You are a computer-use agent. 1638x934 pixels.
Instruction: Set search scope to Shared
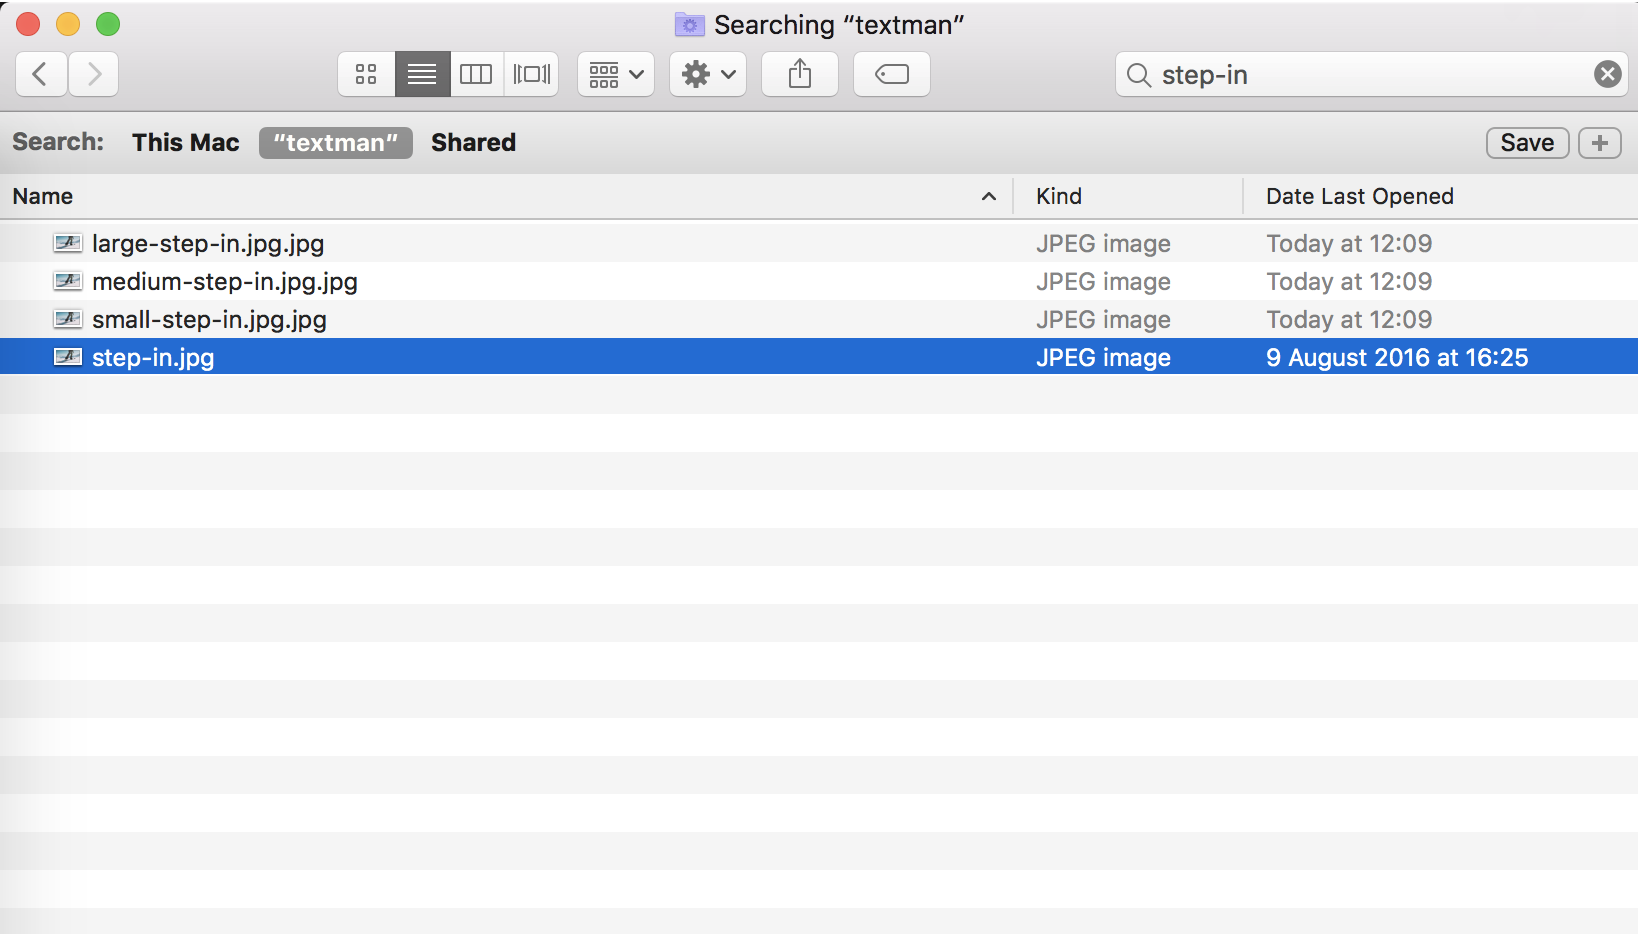[473, 143]
